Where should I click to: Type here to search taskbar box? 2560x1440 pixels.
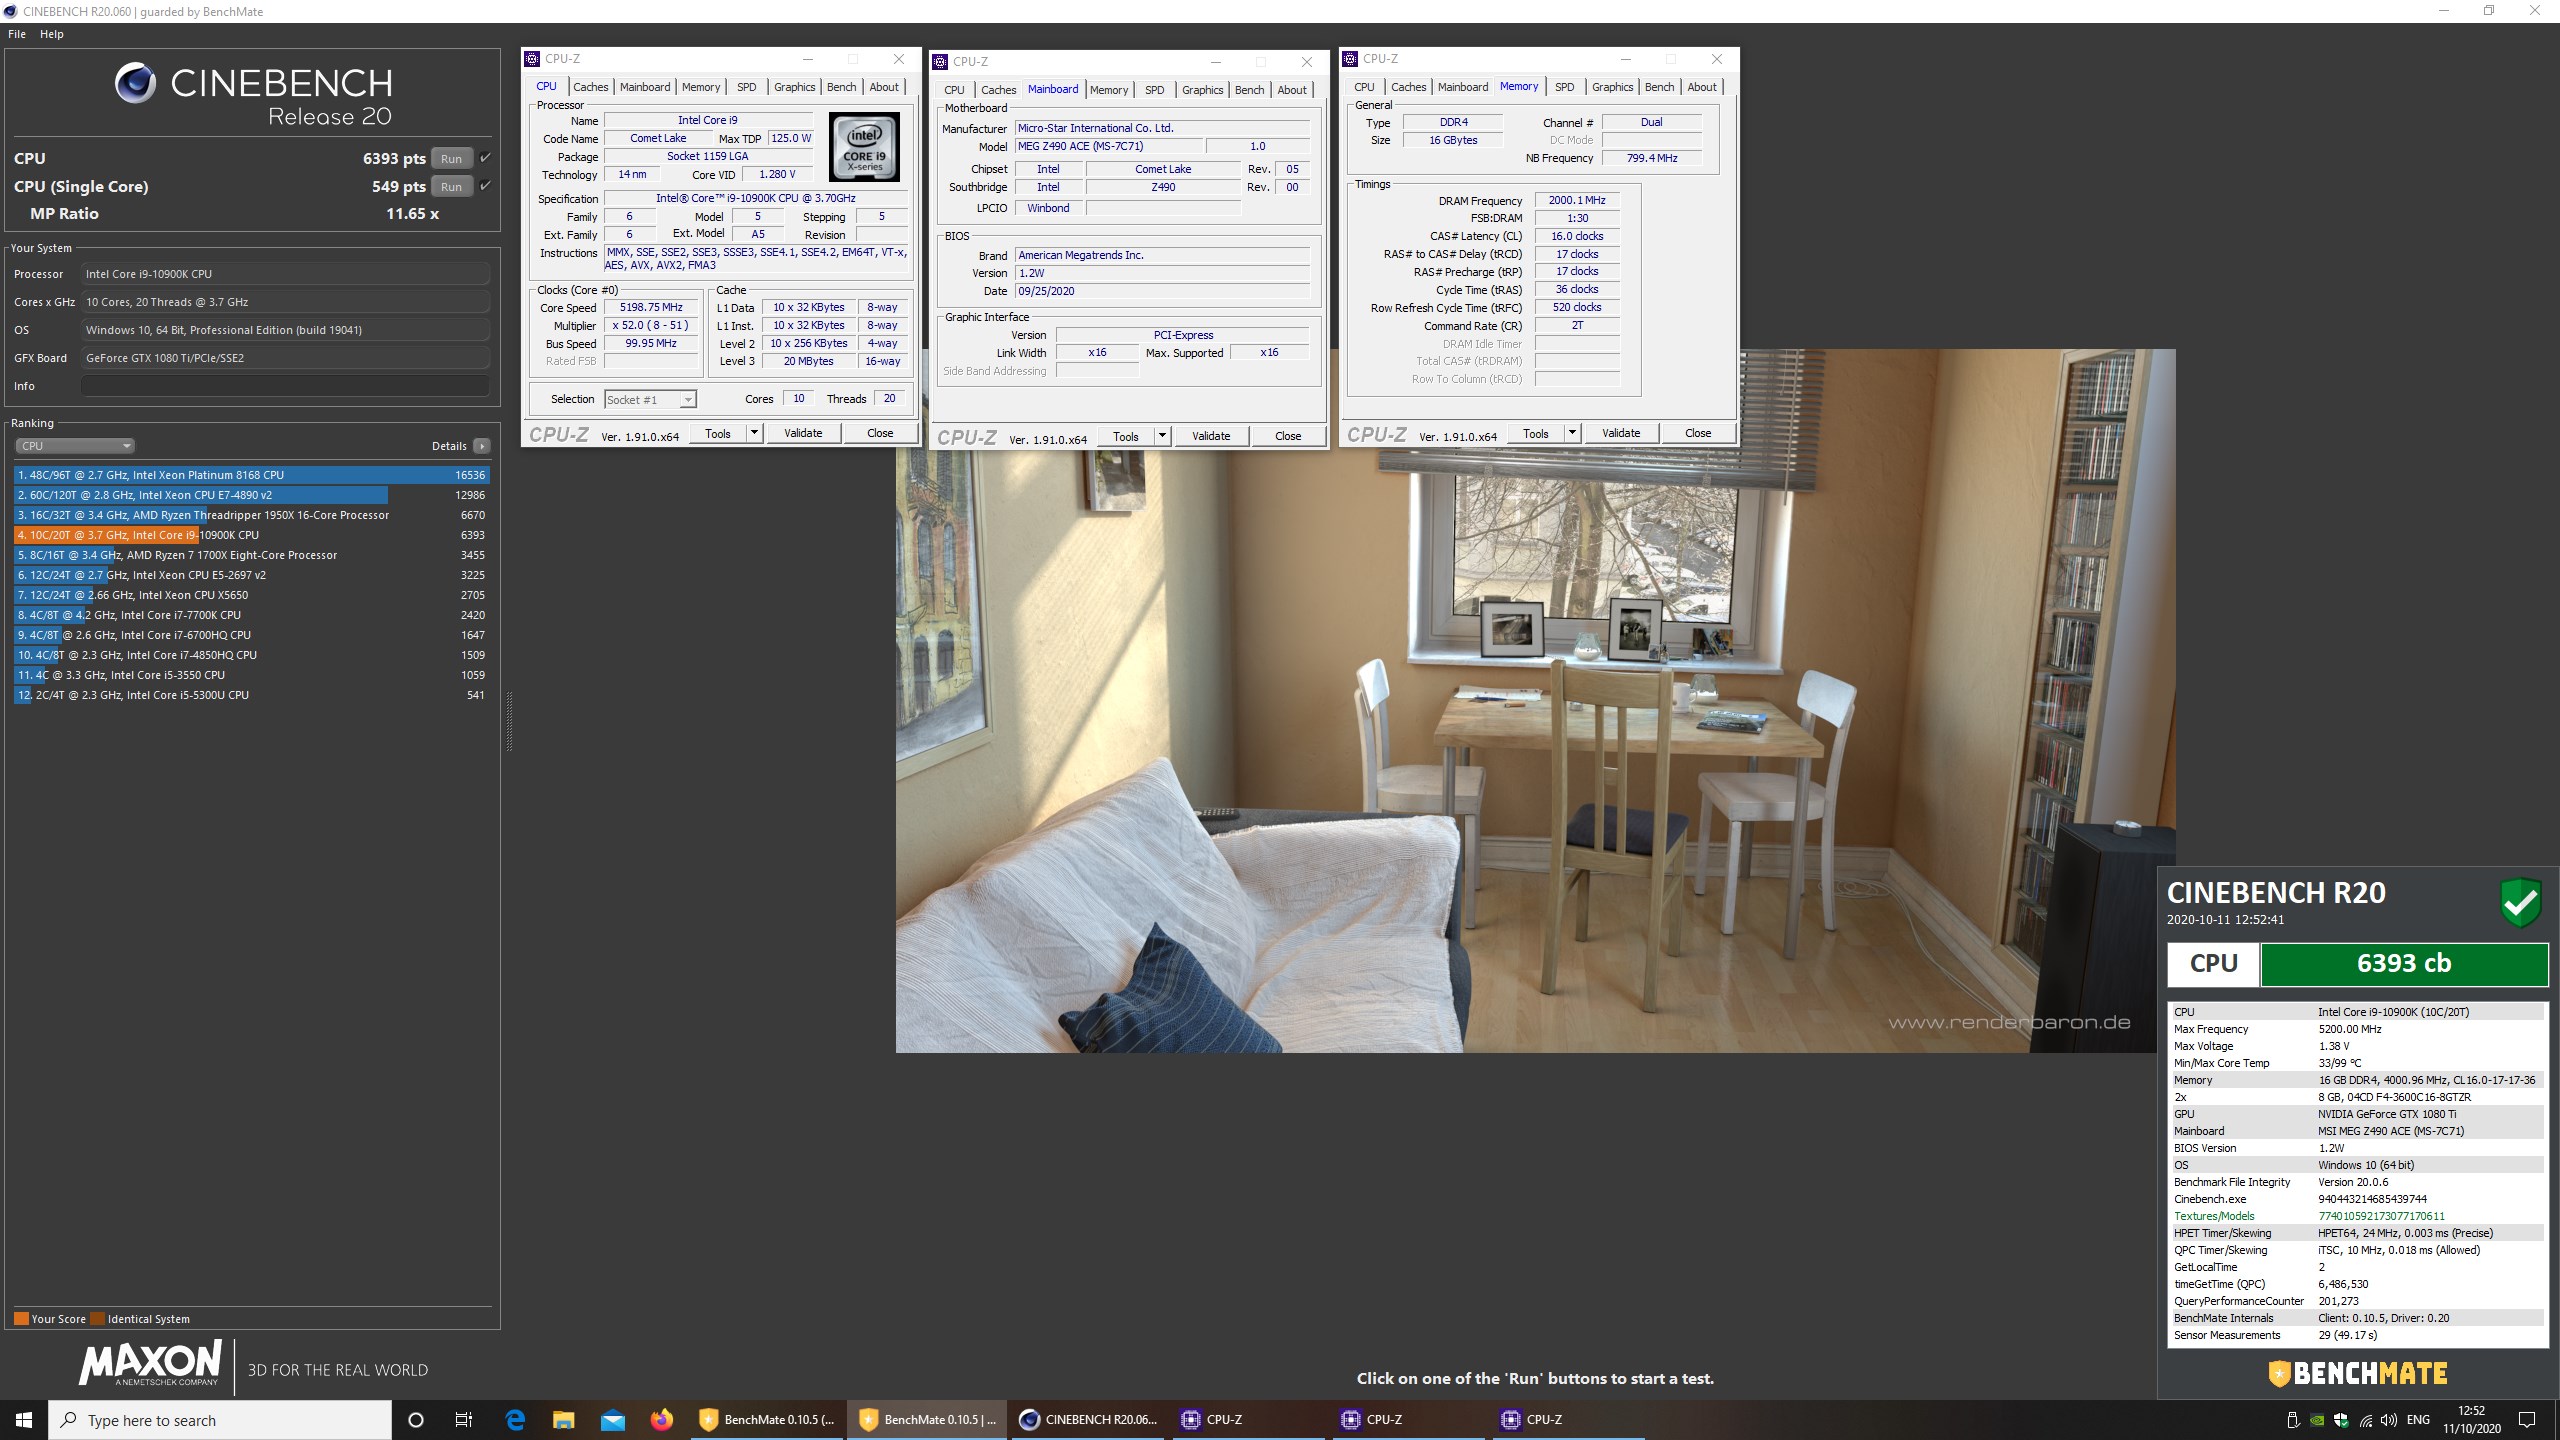pyautogui.click(x=220, y=1420)
